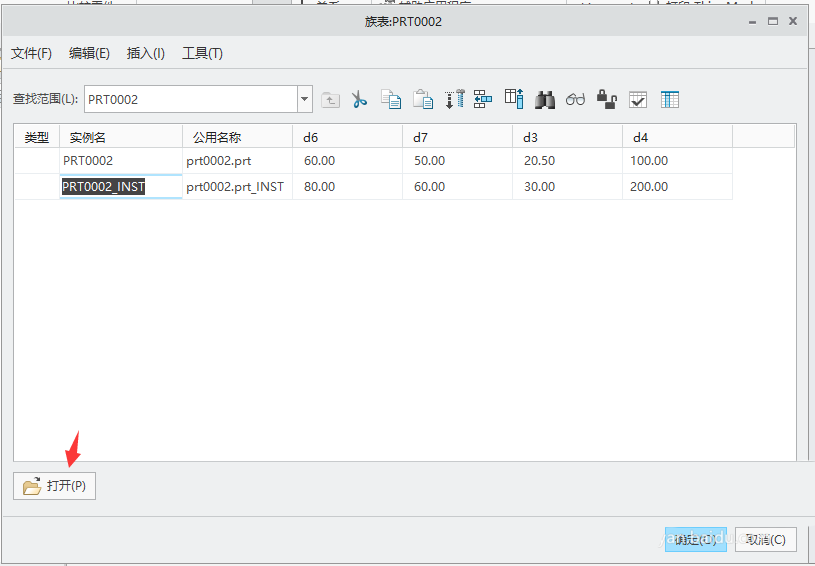Viewport: 815px width, 566px height.
Task: Click the edit table spreadsheet icon
Action: click(x=669, y=99)
